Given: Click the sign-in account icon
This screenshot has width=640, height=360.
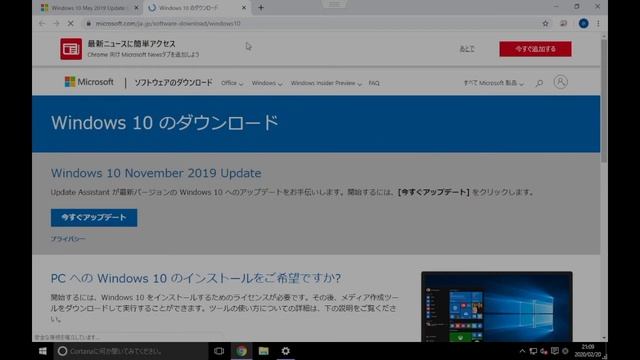Looking at the screenshot, I should tap(560, 82).
